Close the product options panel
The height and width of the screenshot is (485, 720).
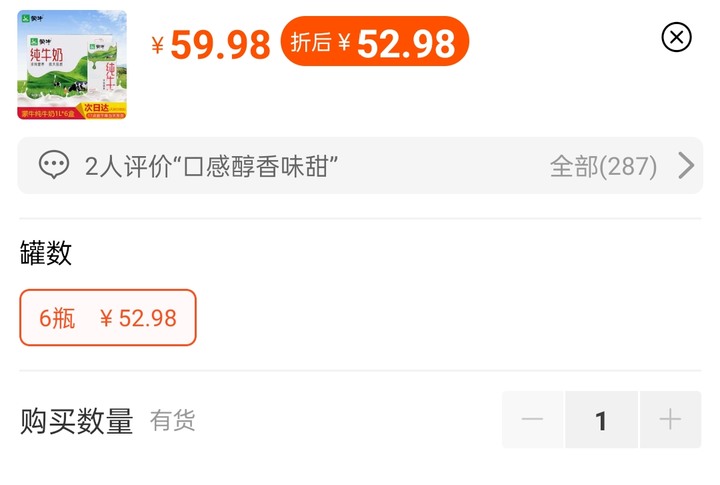coord(676,37)
